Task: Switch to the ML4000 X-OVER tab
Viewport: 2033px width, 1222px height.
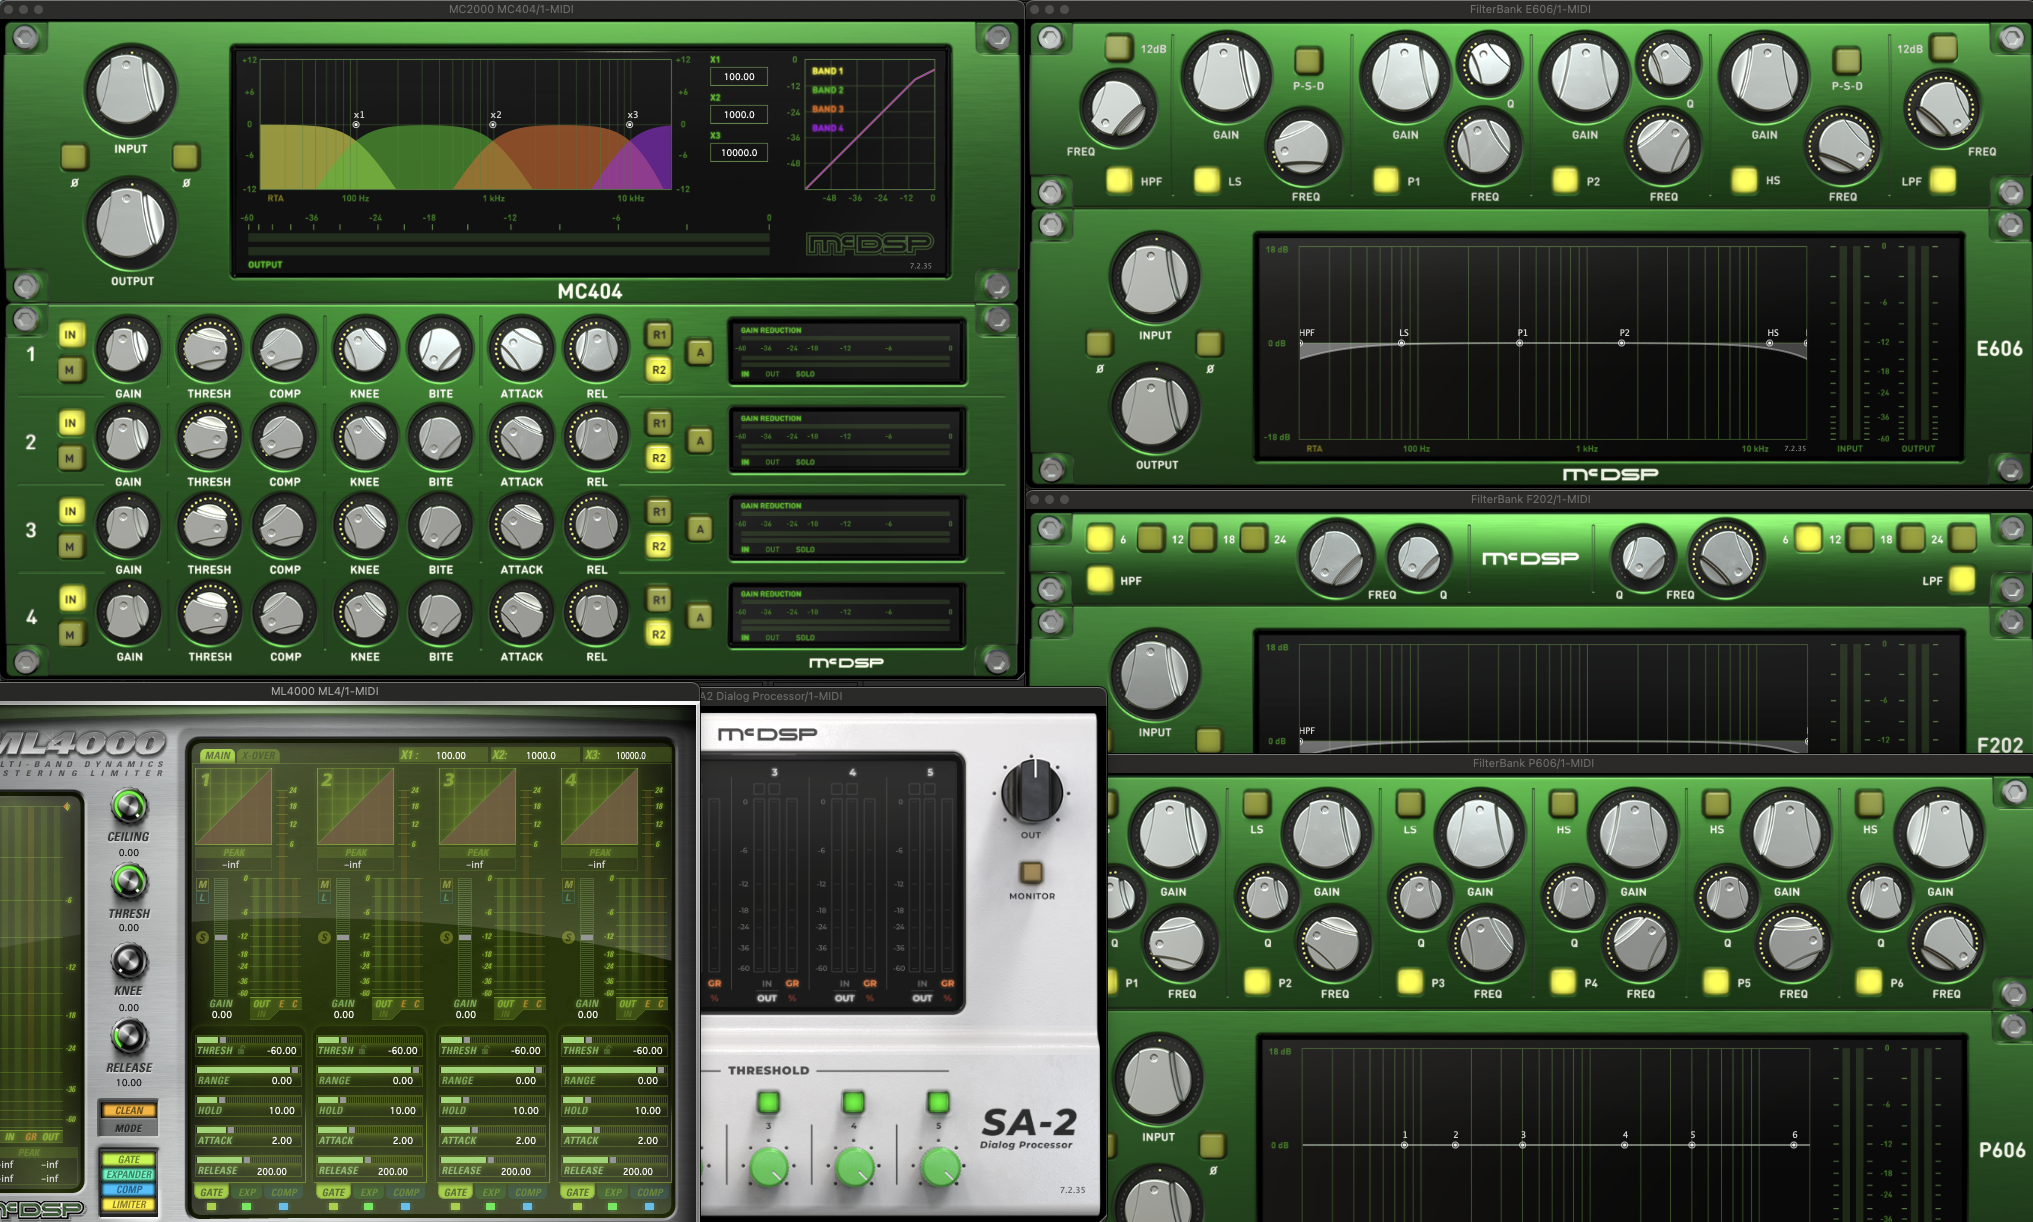Action: (x=258, y=755)
